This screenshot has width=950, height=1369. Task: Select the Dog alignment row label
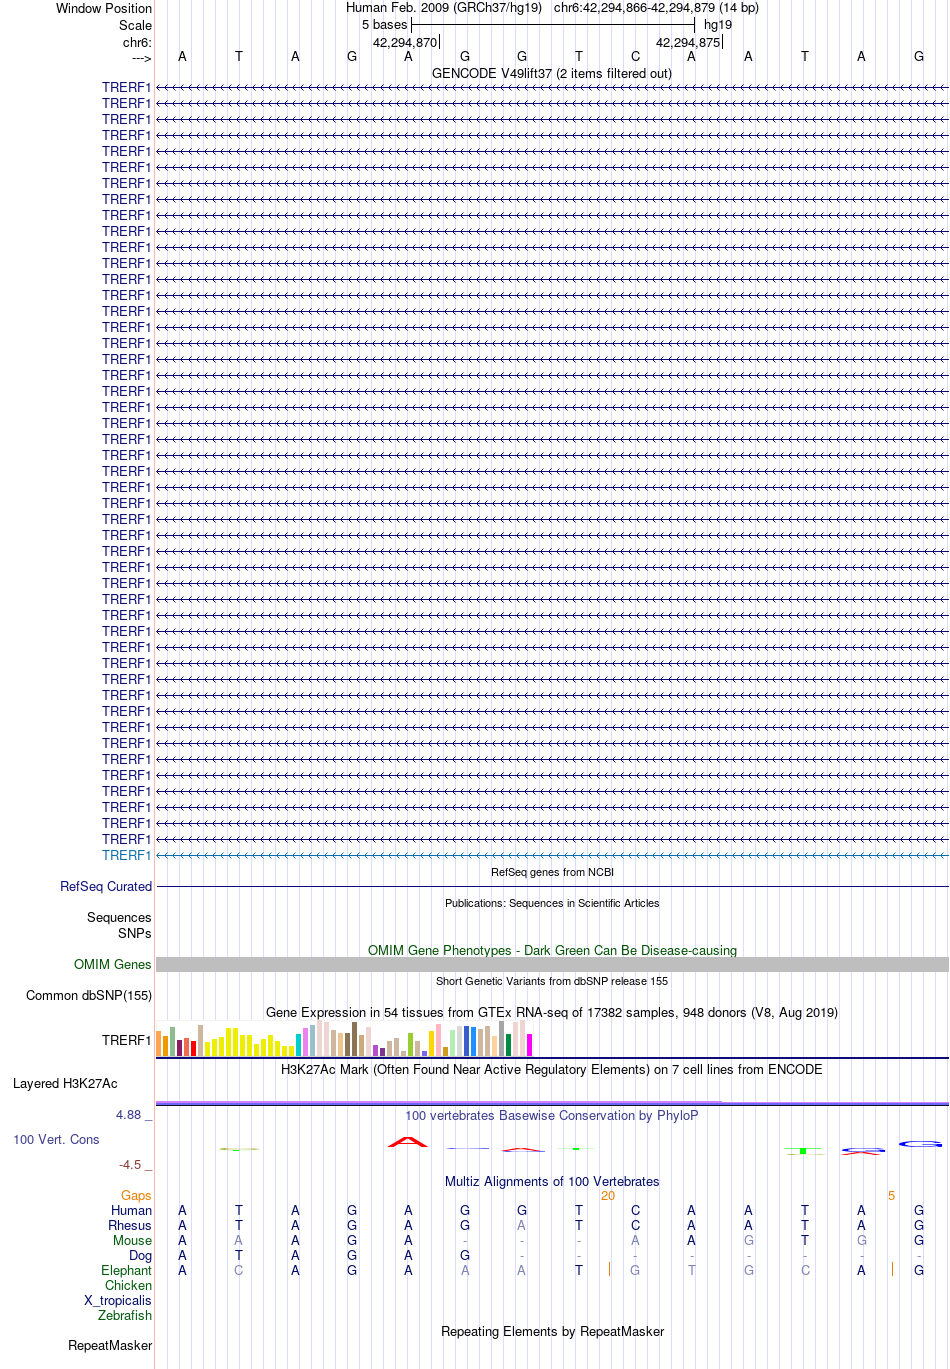[140, 1255]
